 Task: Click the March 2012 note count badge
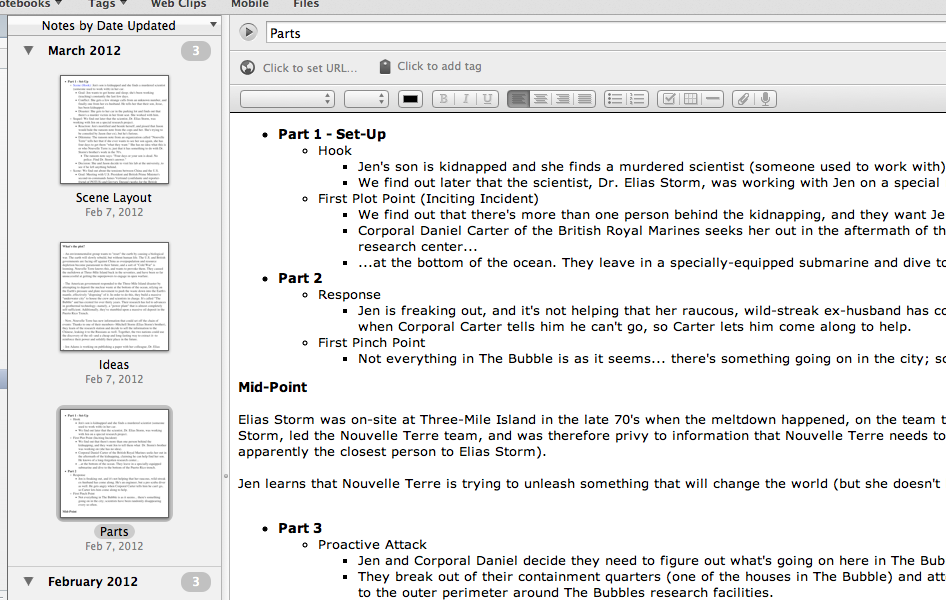coord(195,51)
